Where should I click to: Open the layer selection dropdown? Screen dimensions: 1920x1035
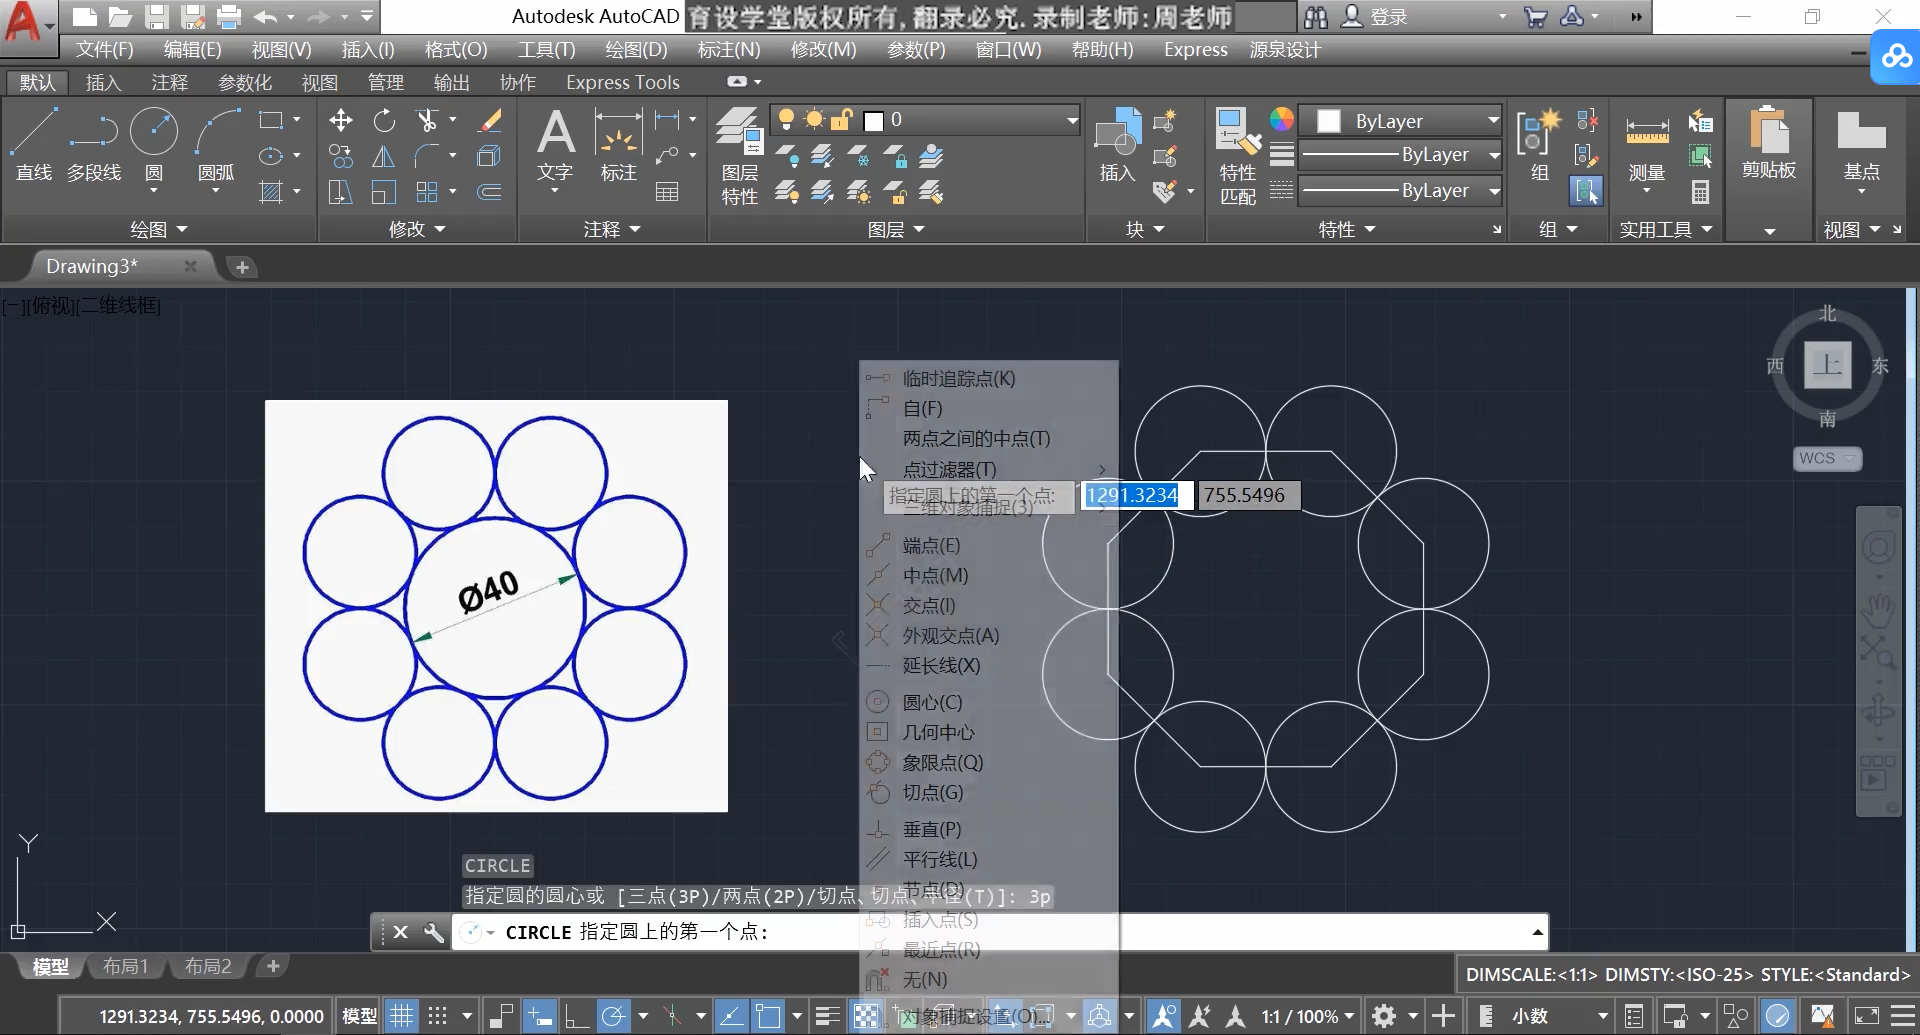pyautogui.click(x=925, y=120)
